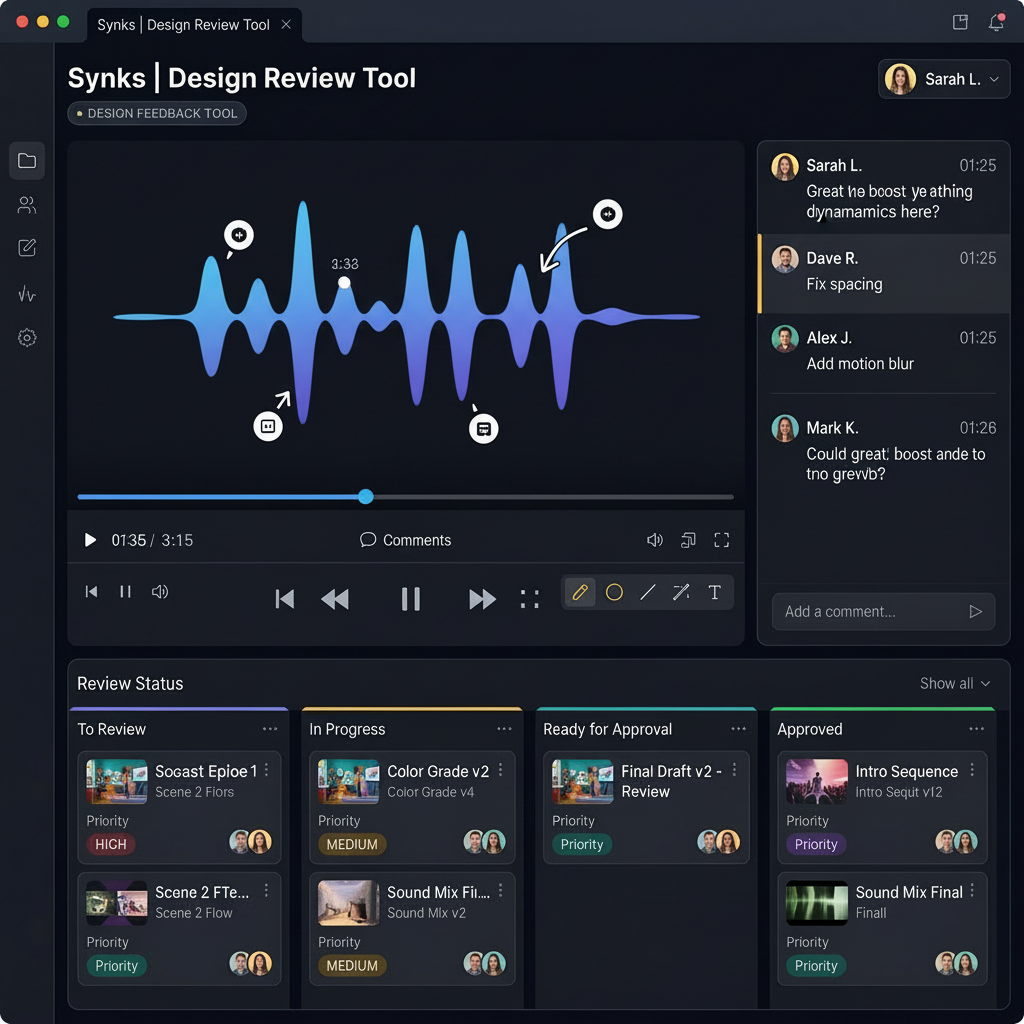The height and width of the screenshot is (1024, 1024).
Task: Open Mark K.'s comment at 01:26
Action: [x=883, y=451]
